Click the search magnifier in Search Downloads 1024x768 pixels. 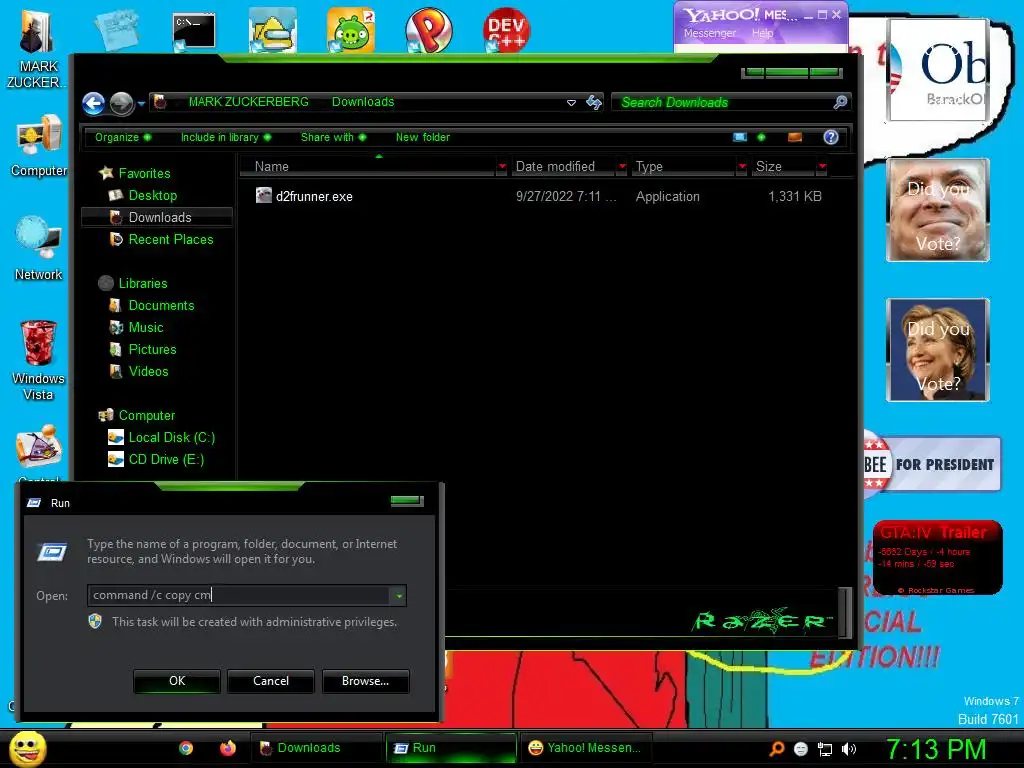click(x=840, y=102)
